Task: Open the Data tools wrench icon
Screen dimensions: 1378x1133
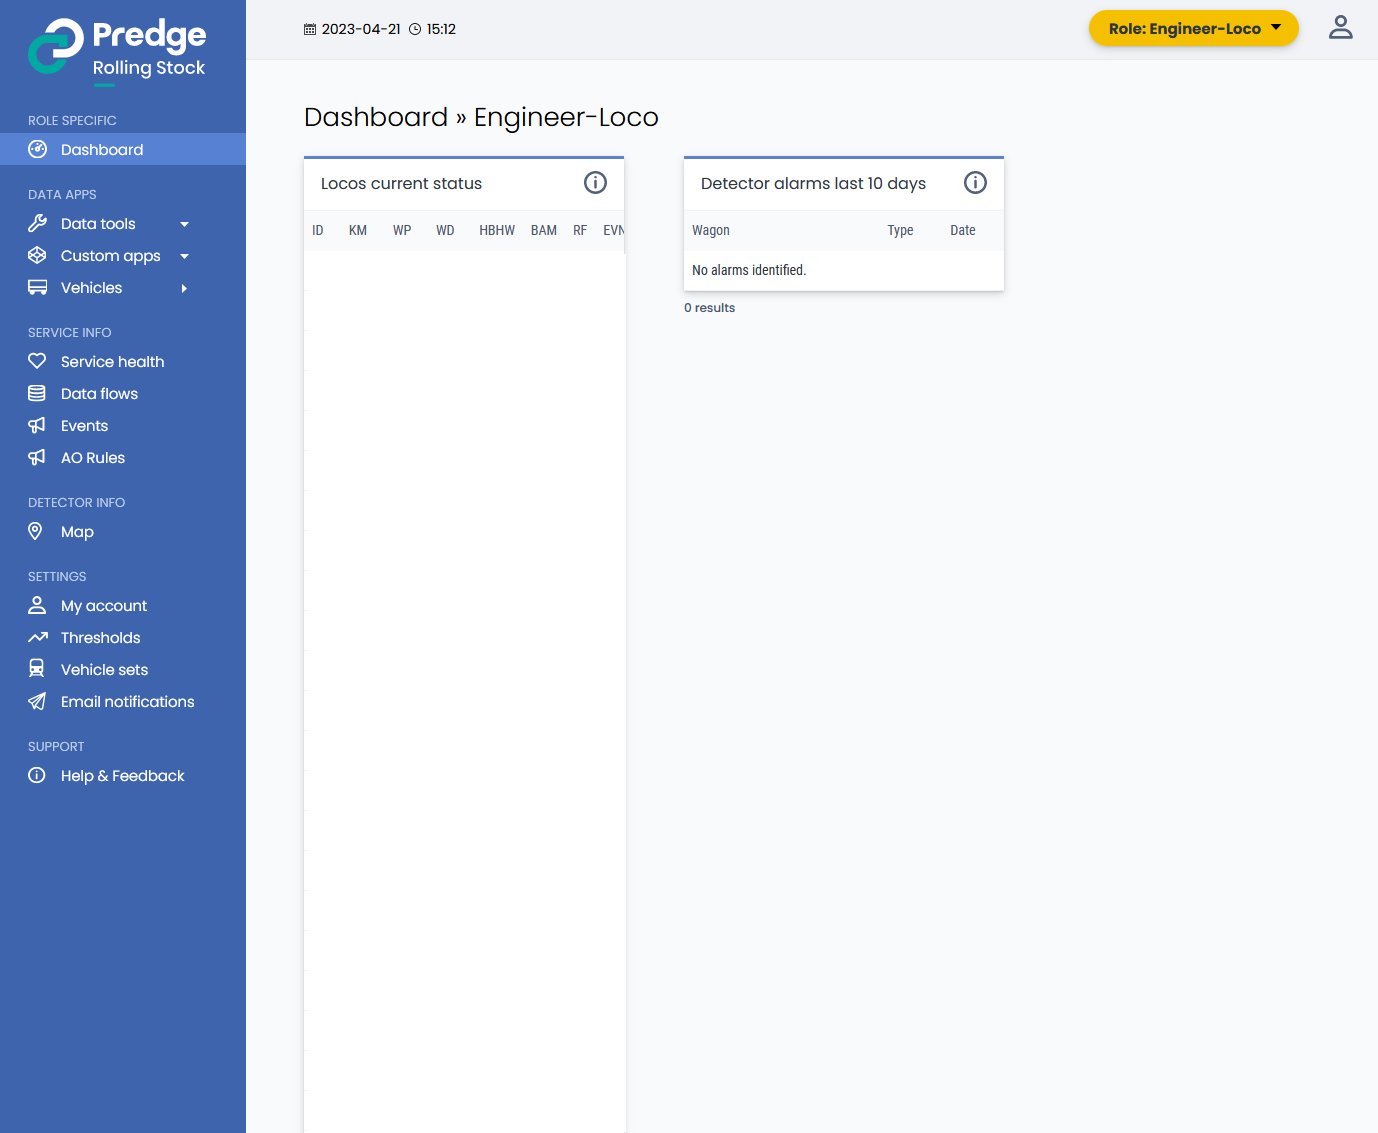Action: (37, 223)
